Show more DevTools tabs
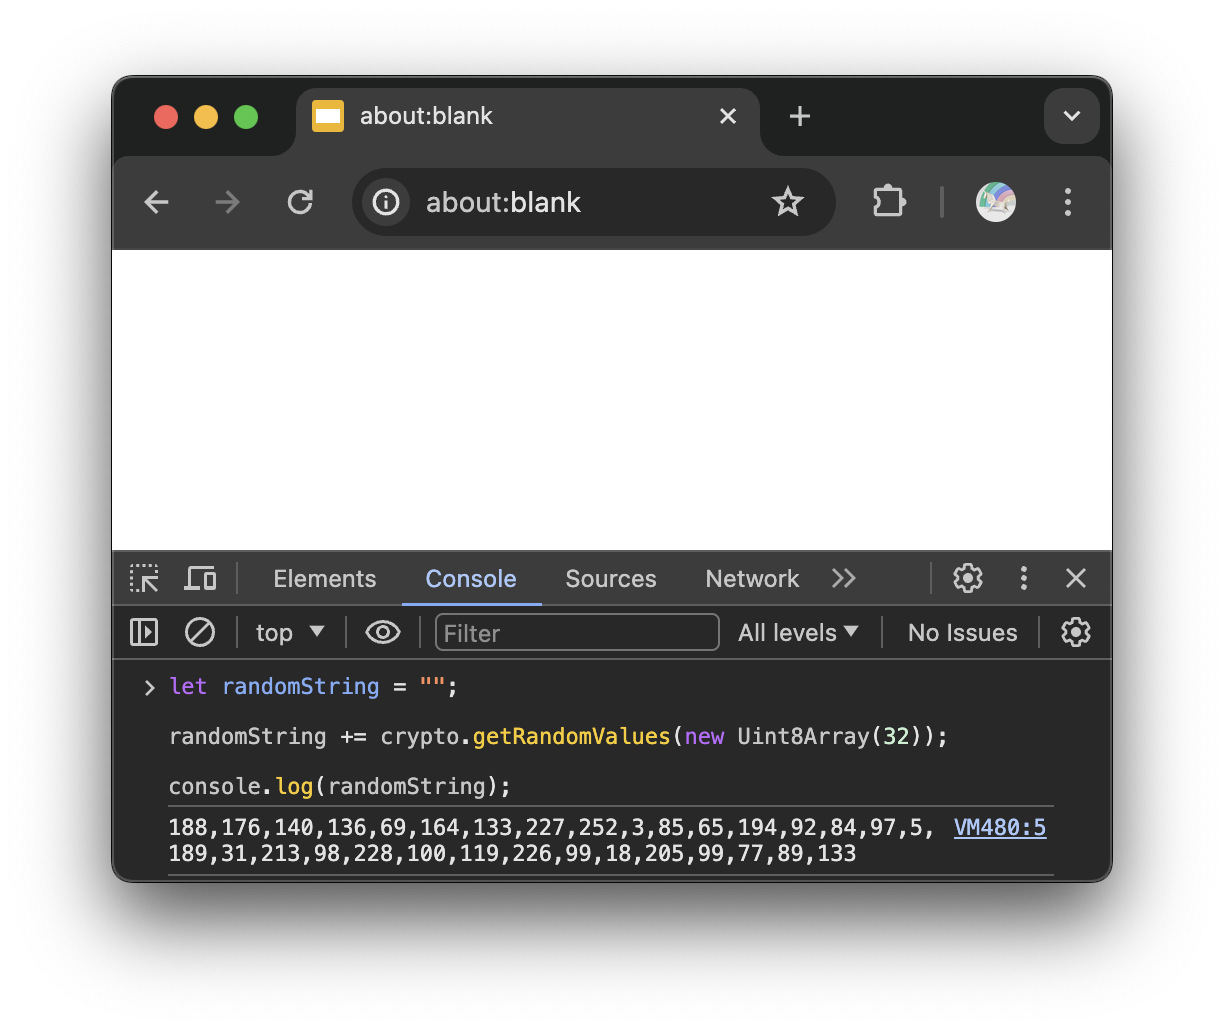The width and height of the screenshot is (1224, 1030). coord(844,578)
